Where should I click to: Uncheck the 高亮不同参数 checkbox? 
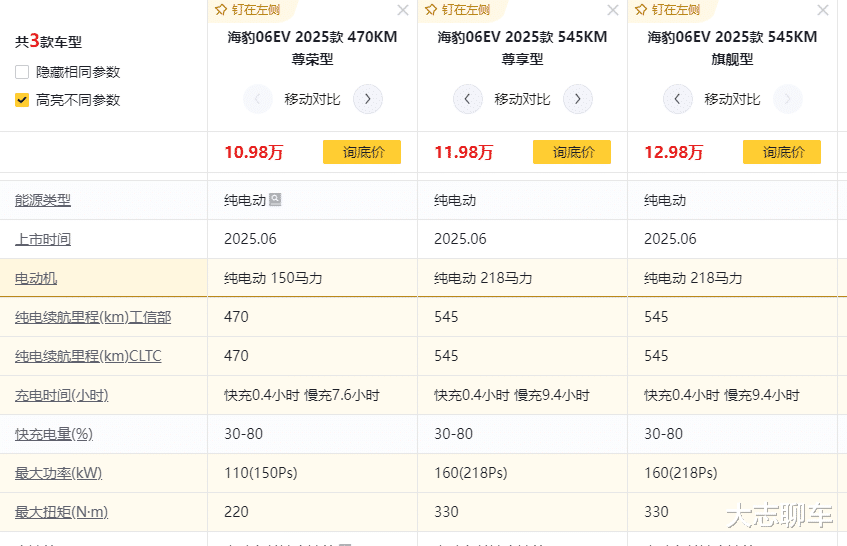coord(22,100)
